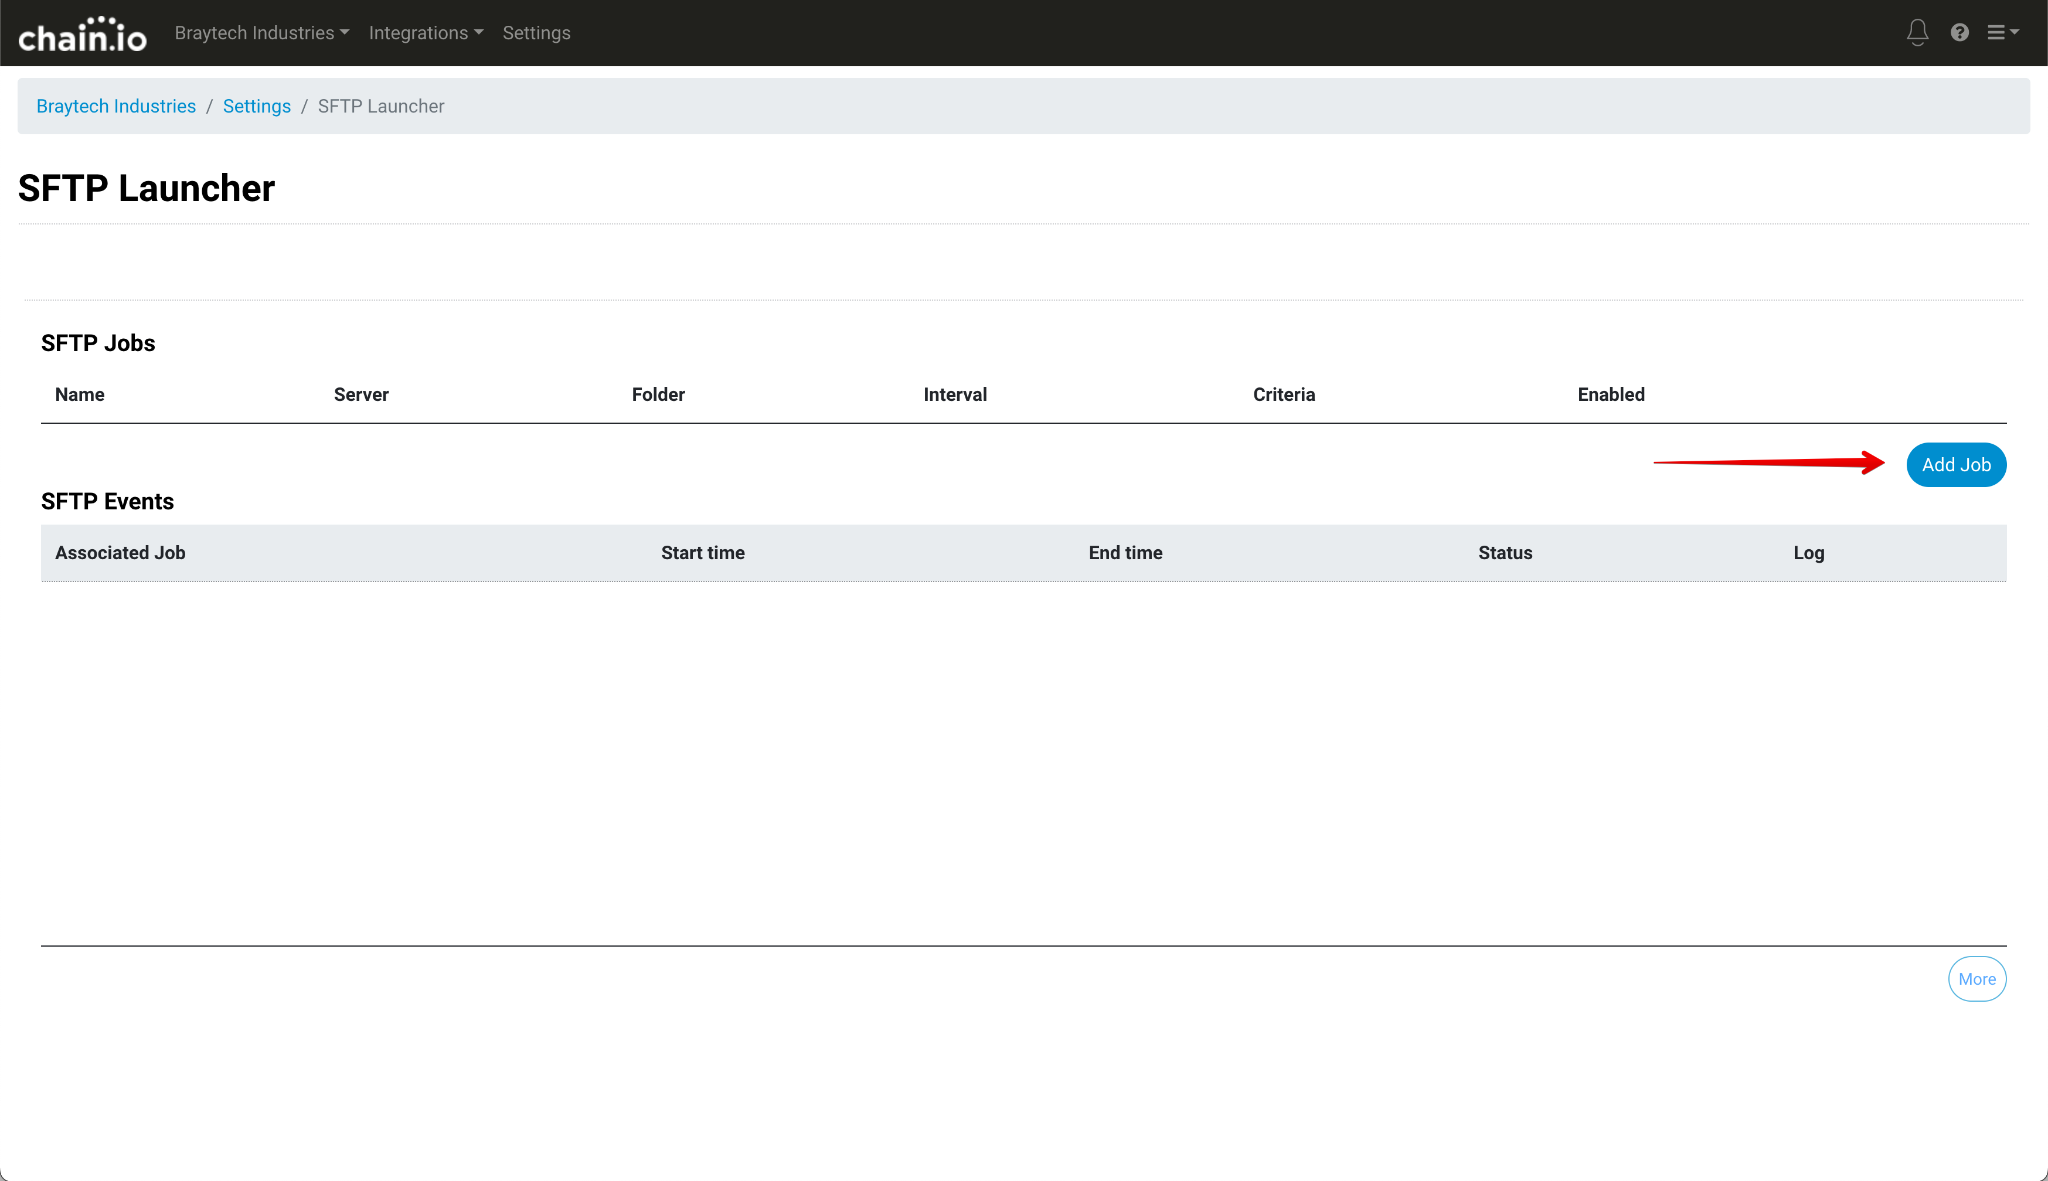Click the chain.io logo
This screenshot has height=1181, width=2048.
click(x=82, y=35)
